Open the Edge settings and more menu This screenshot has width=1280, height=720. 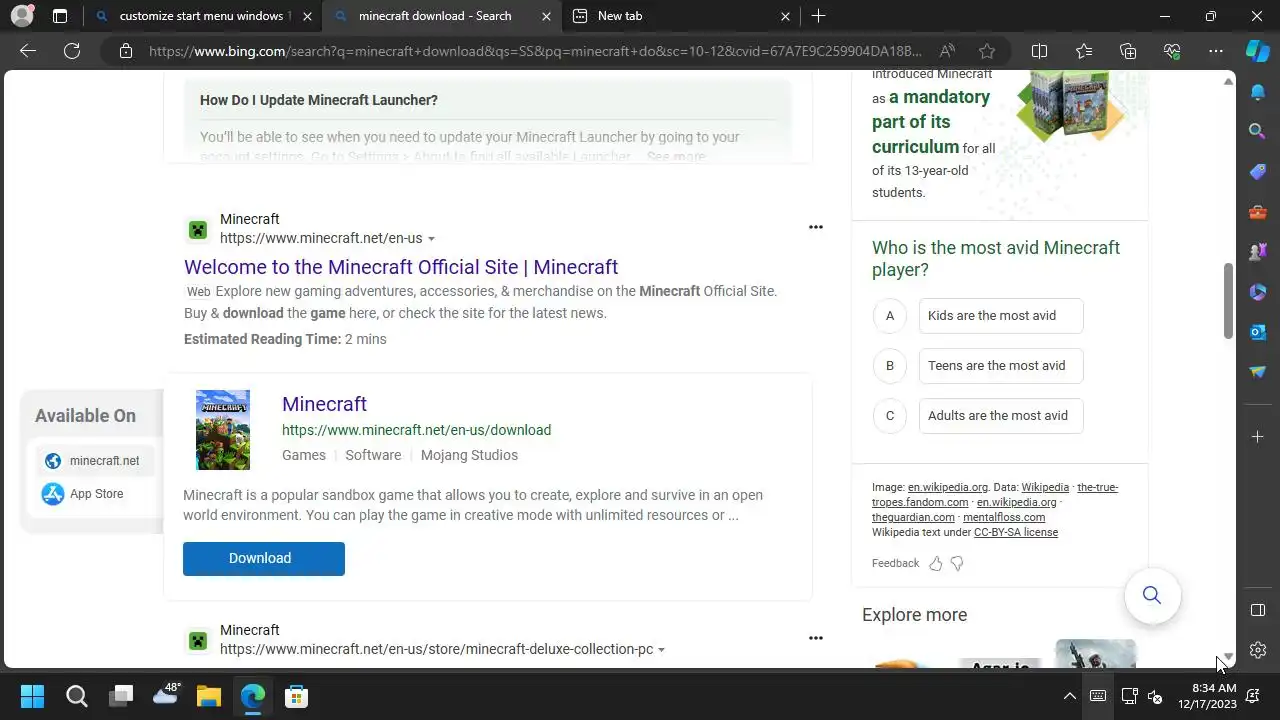point(1216,51)
